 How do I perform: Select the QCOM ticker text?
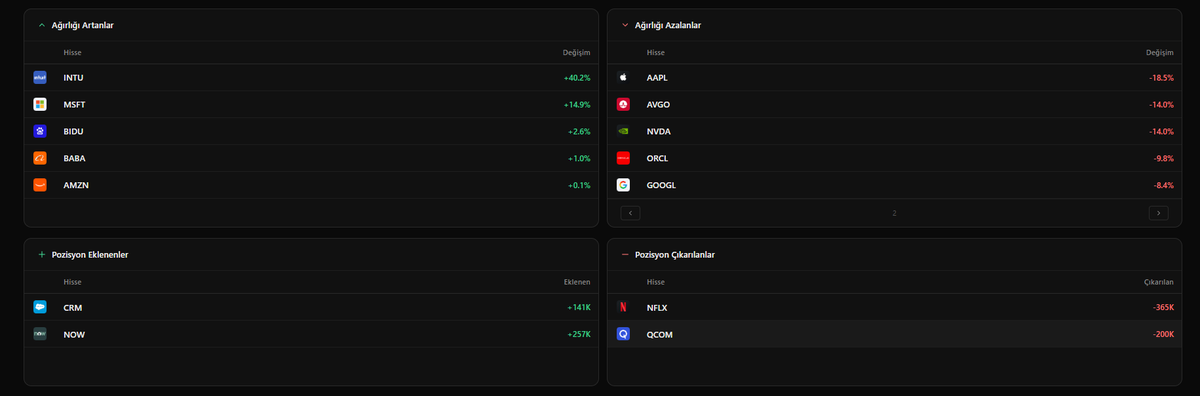click(x=660, y=334)
